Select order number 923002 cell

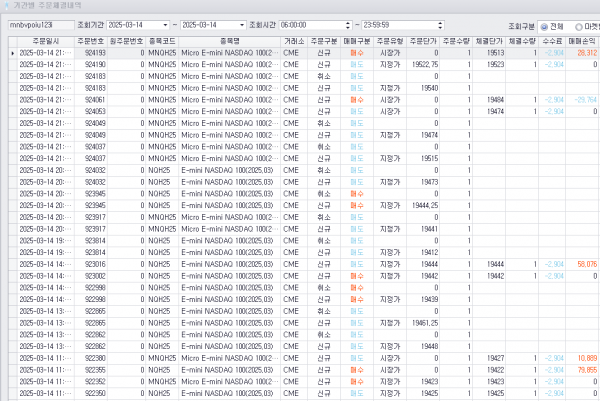[x=91, y=276]
